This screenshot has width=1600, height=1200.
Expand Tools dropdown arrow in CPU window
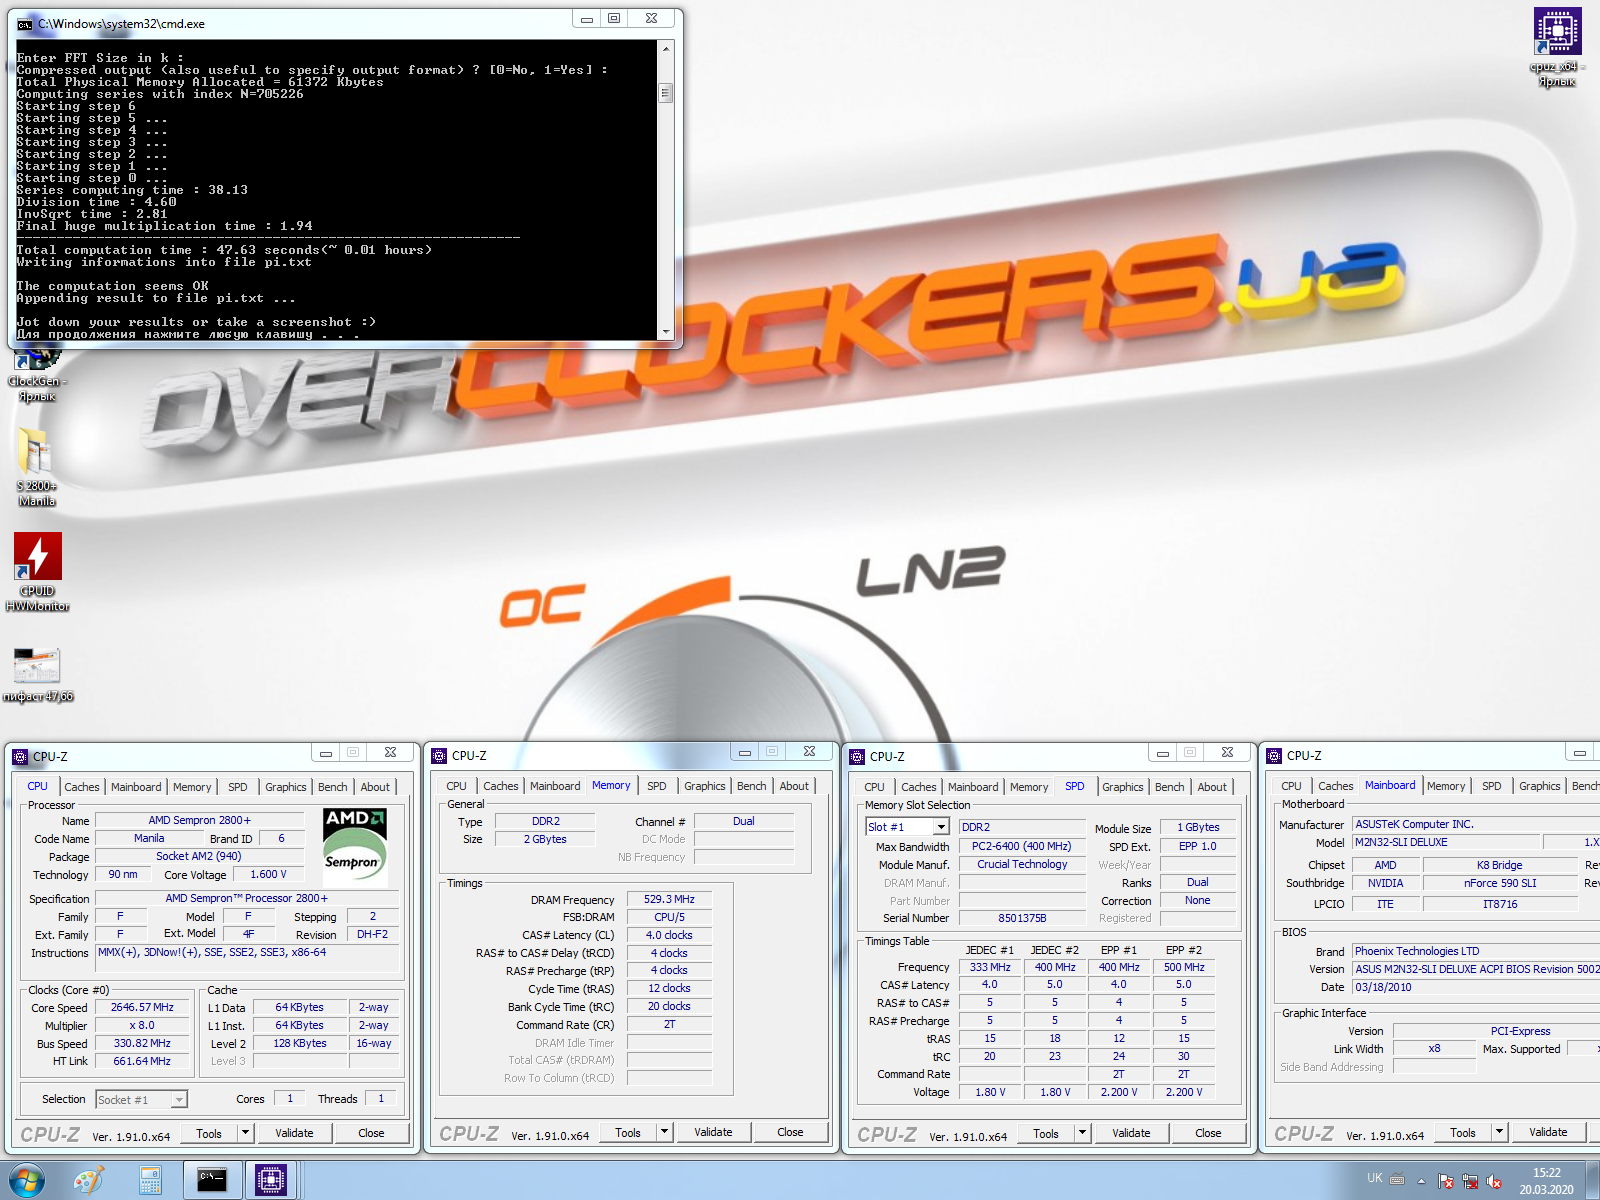(x=245, y=1133)
